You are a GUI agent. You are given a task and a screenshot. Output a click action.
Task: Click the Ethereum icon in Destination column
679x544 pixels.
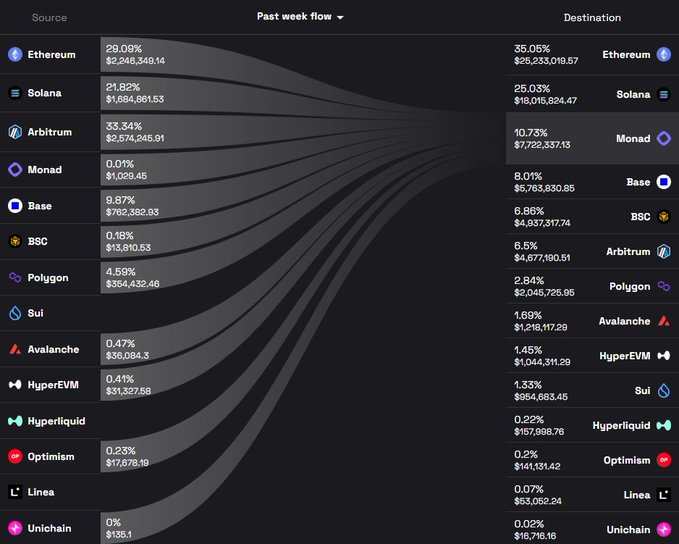664,55
